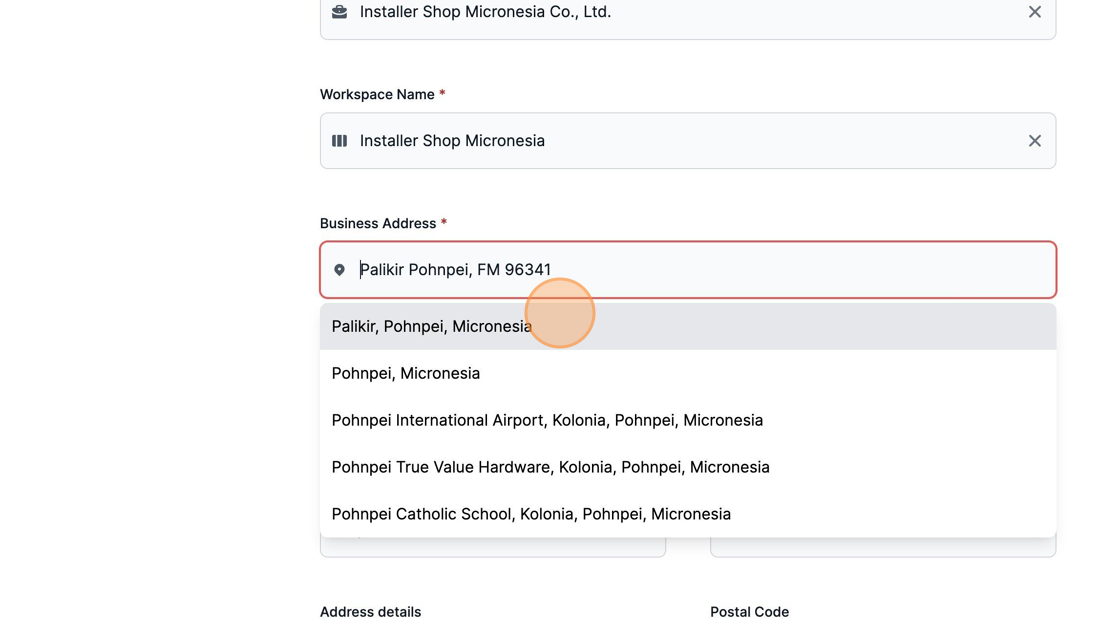
Task: Clear the company name with X icon
Action: pyautogui.click(x=1034, y=11)
